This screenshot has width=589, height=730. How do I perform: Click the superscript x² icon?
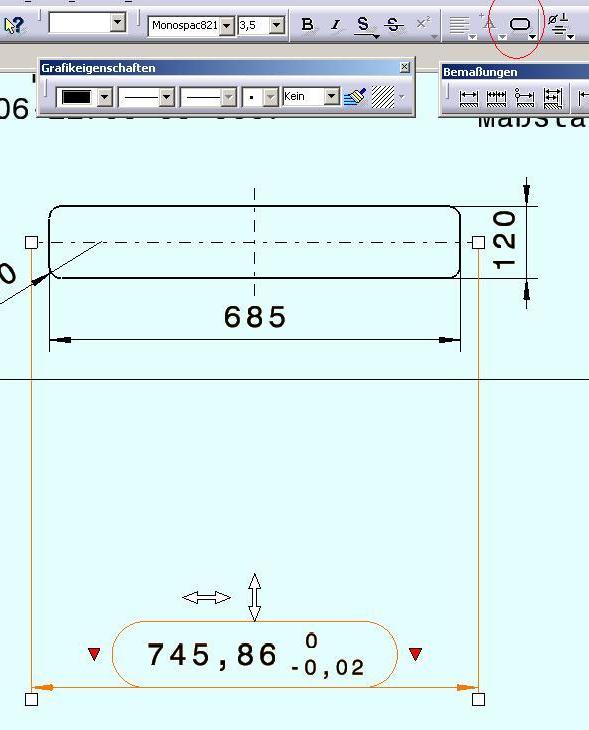click(x=423, y=23)
